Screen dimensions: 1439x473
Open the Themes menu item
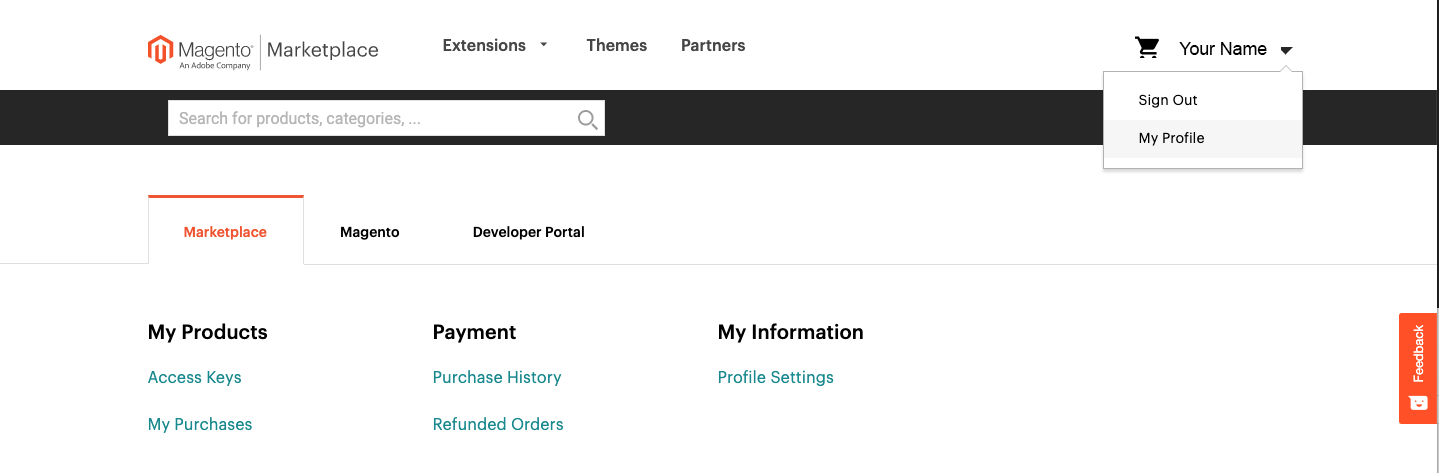pyautogui.click(x=616, y=45)
